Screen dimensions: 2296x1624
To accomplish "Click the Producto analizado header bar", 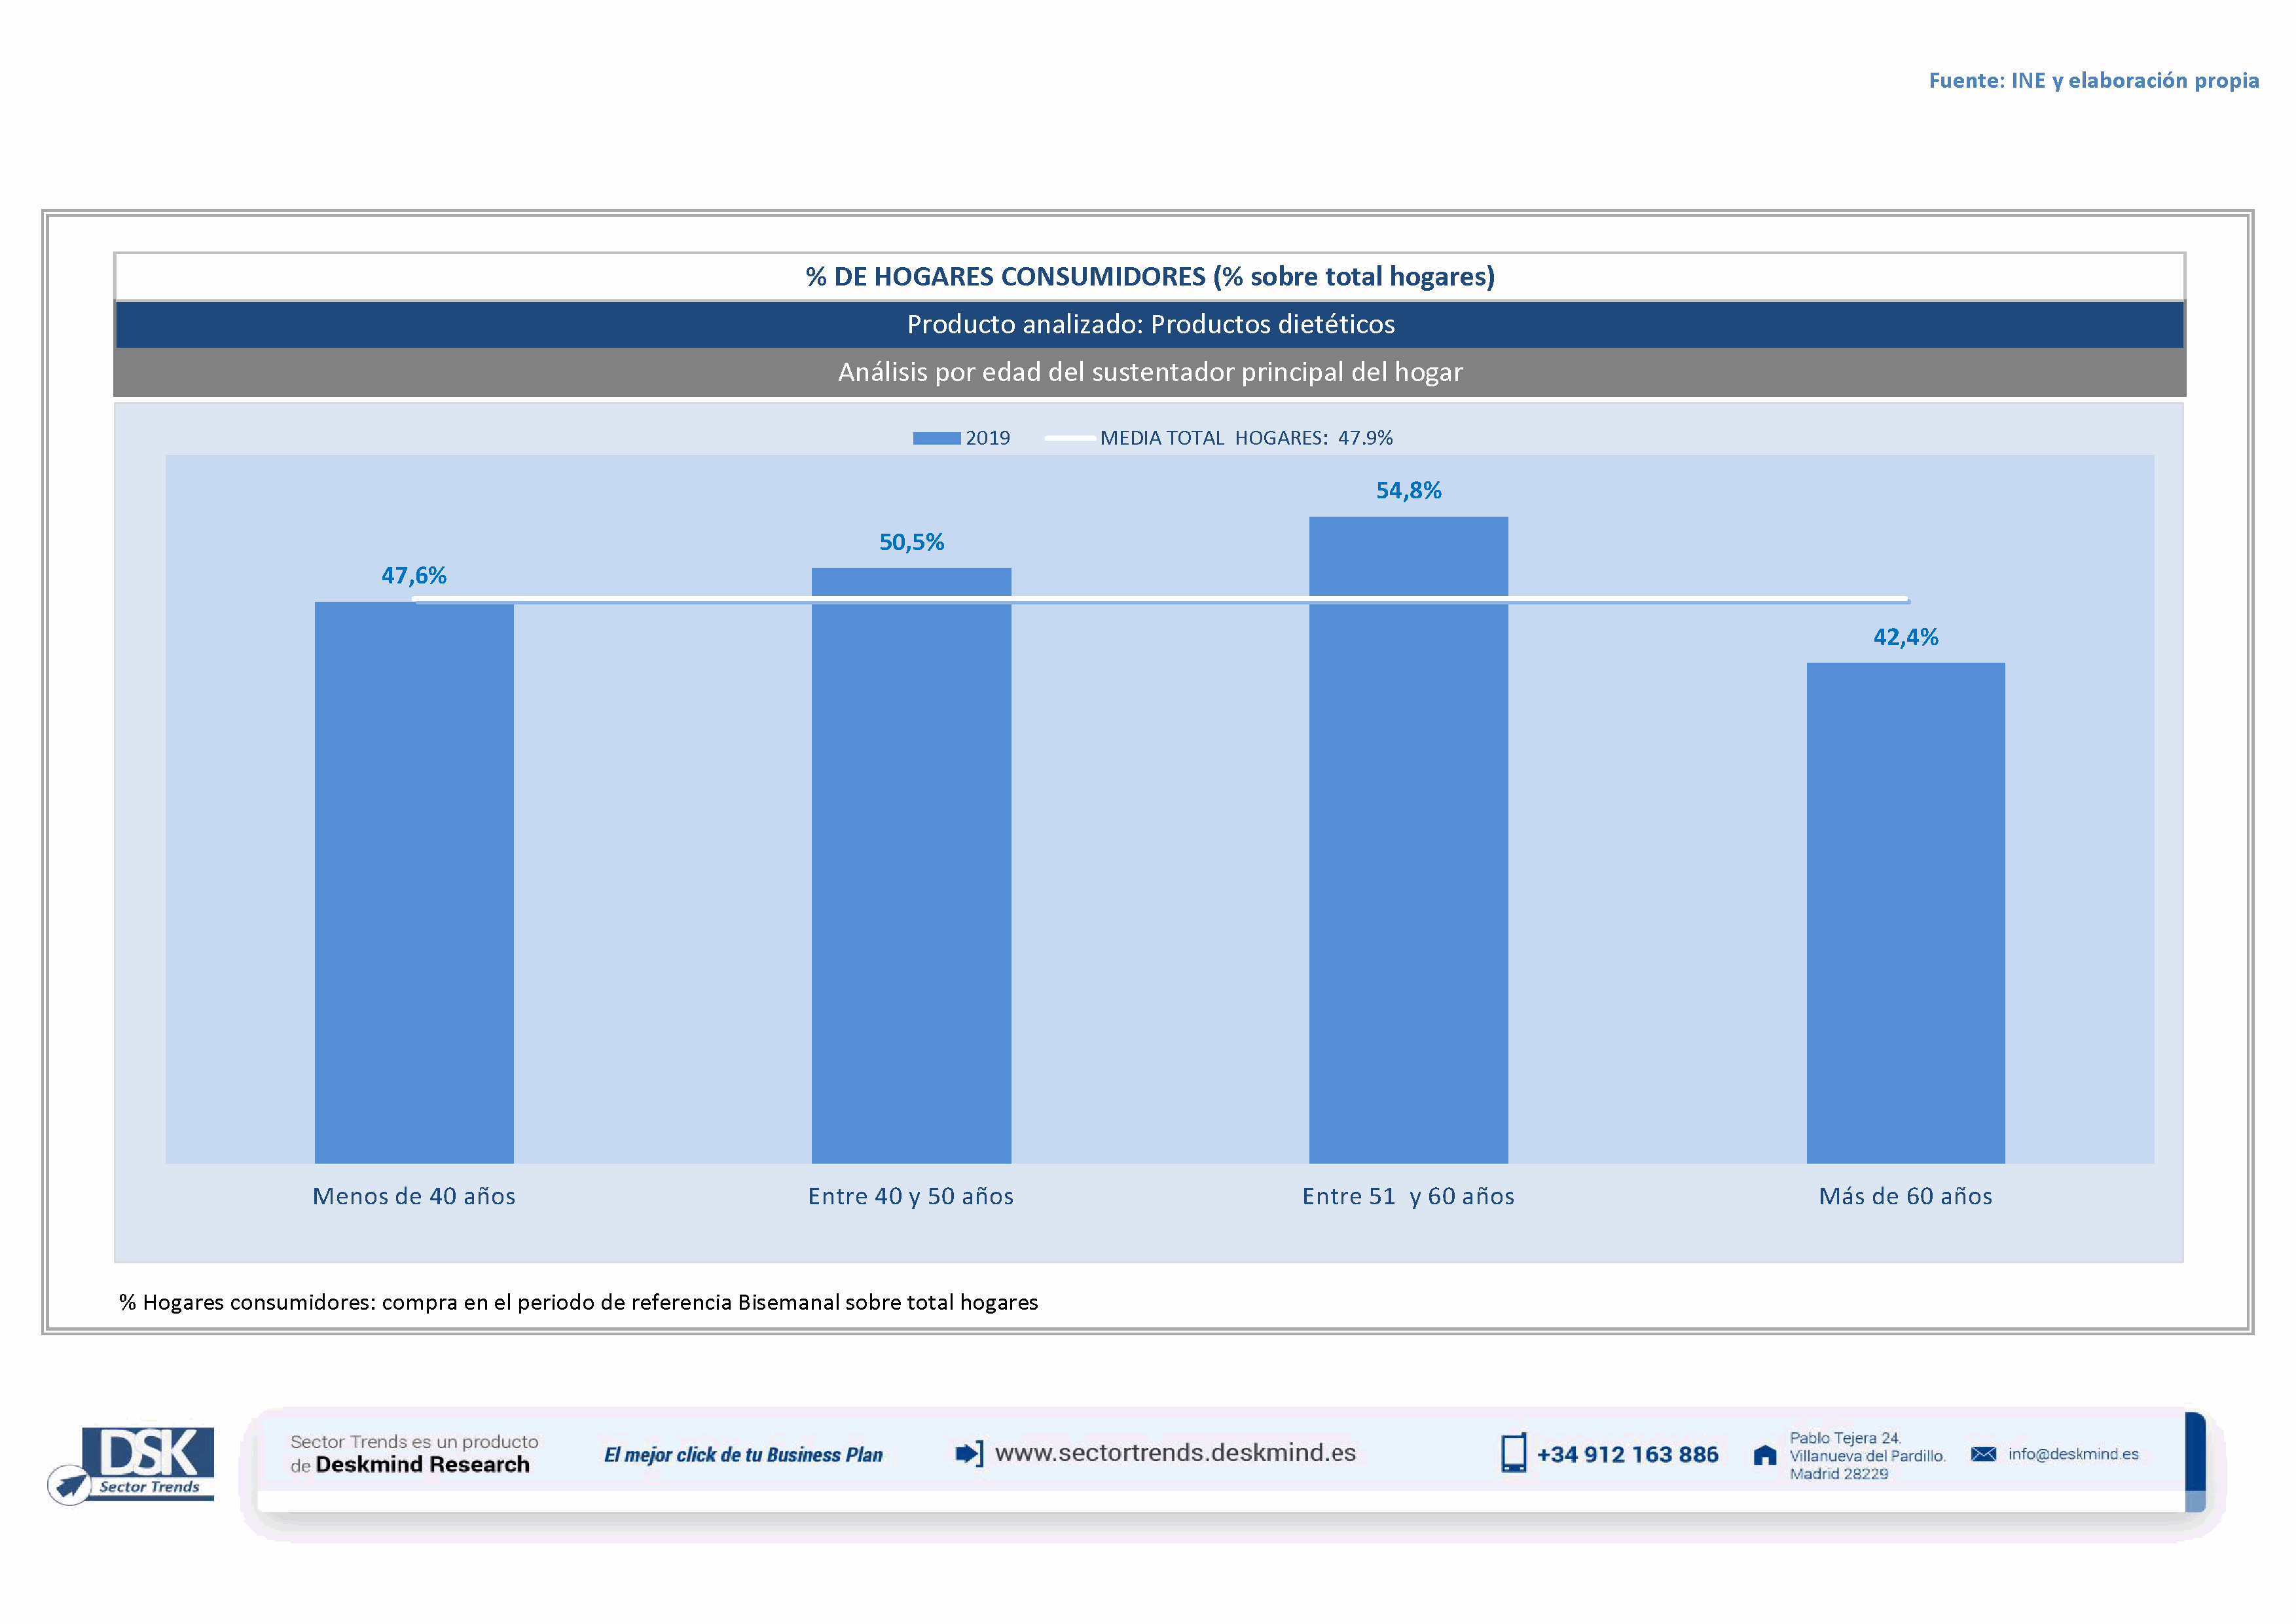I will pos(1150,325).
